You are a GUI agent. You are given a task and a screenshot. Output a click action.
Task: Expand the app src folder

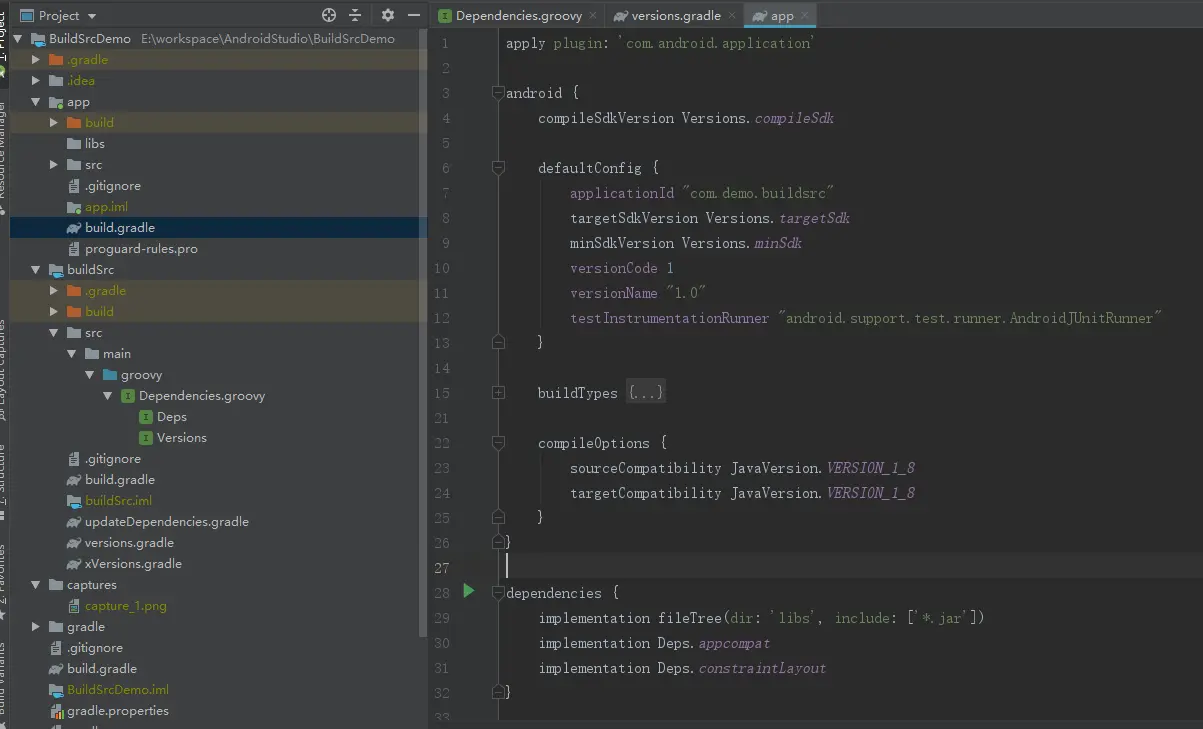[54, 165]
